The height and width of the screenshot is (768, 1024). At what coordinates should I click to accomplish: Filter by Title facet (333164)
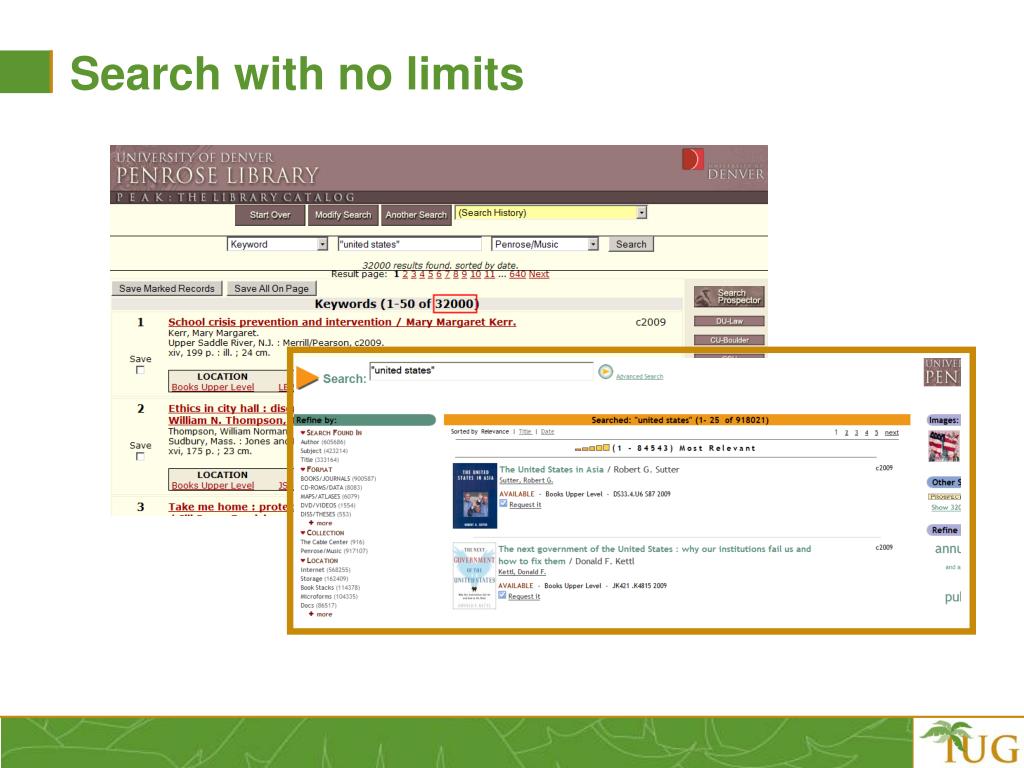tap(319, 460)
